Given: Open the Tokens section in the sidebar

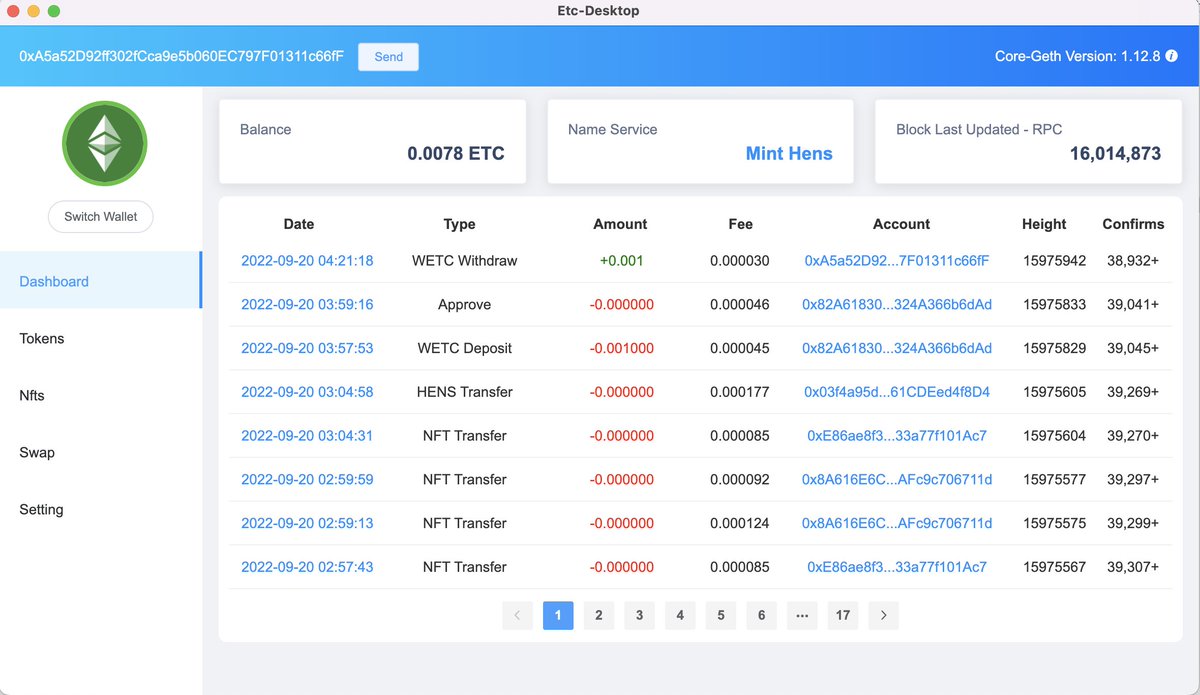Looking at the screenshot, I should click(41, 338).
